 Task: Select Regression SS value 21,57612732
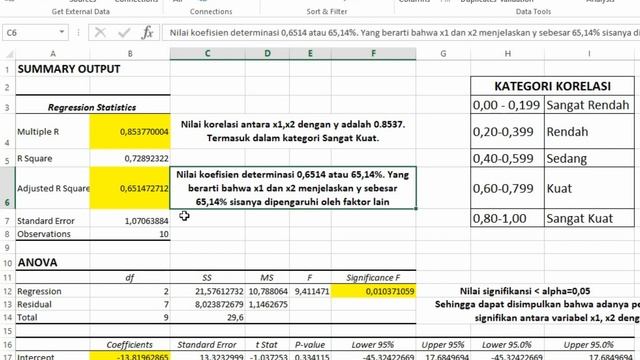(x=207, y=291)
